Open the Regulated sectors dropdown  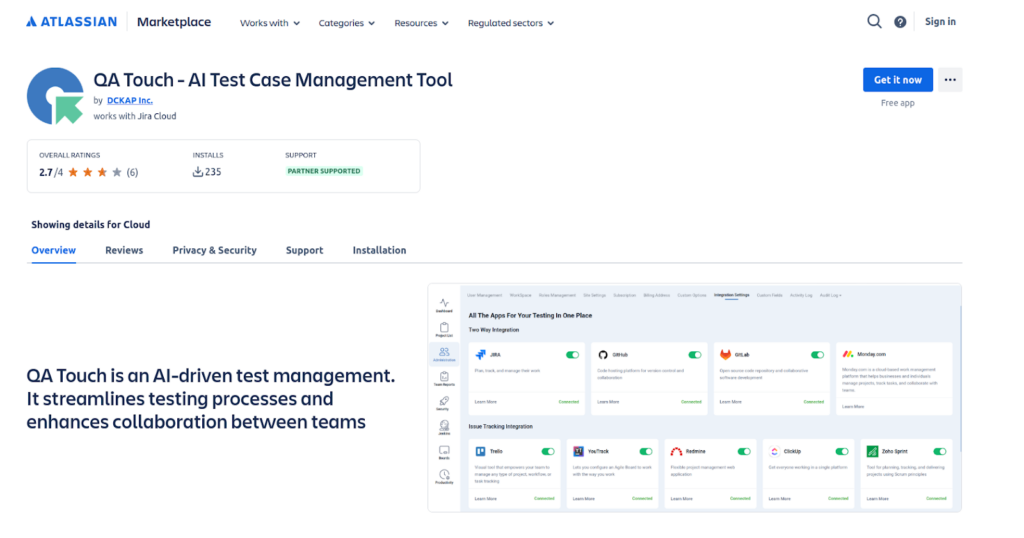[510, 23]
